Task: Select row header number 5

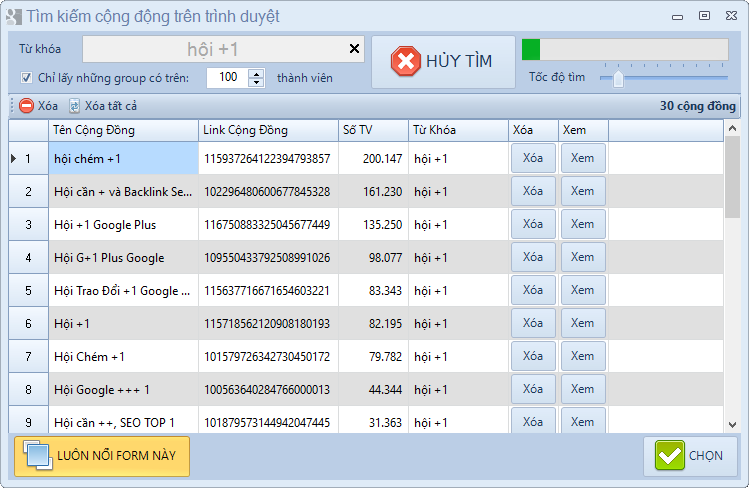Action: coord(28,290)
